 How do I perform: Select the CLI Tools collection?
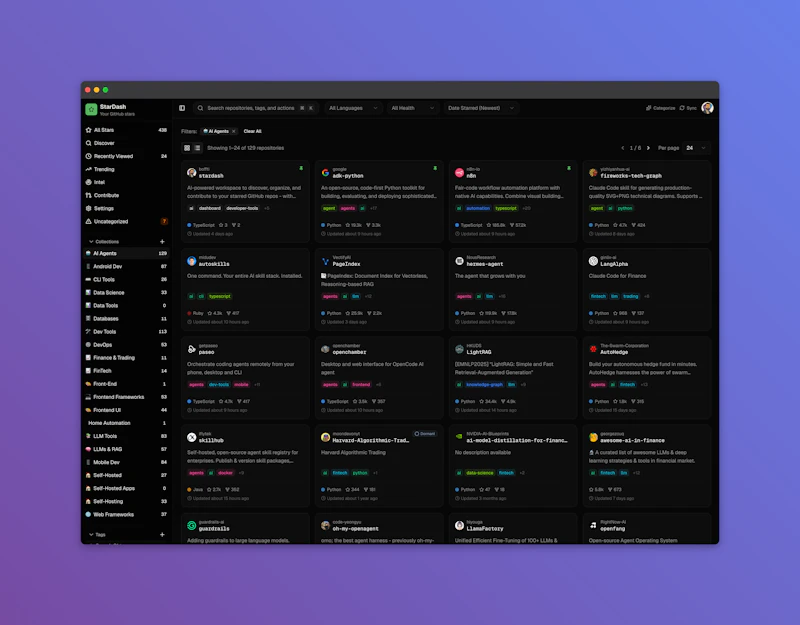pos(126,280)
